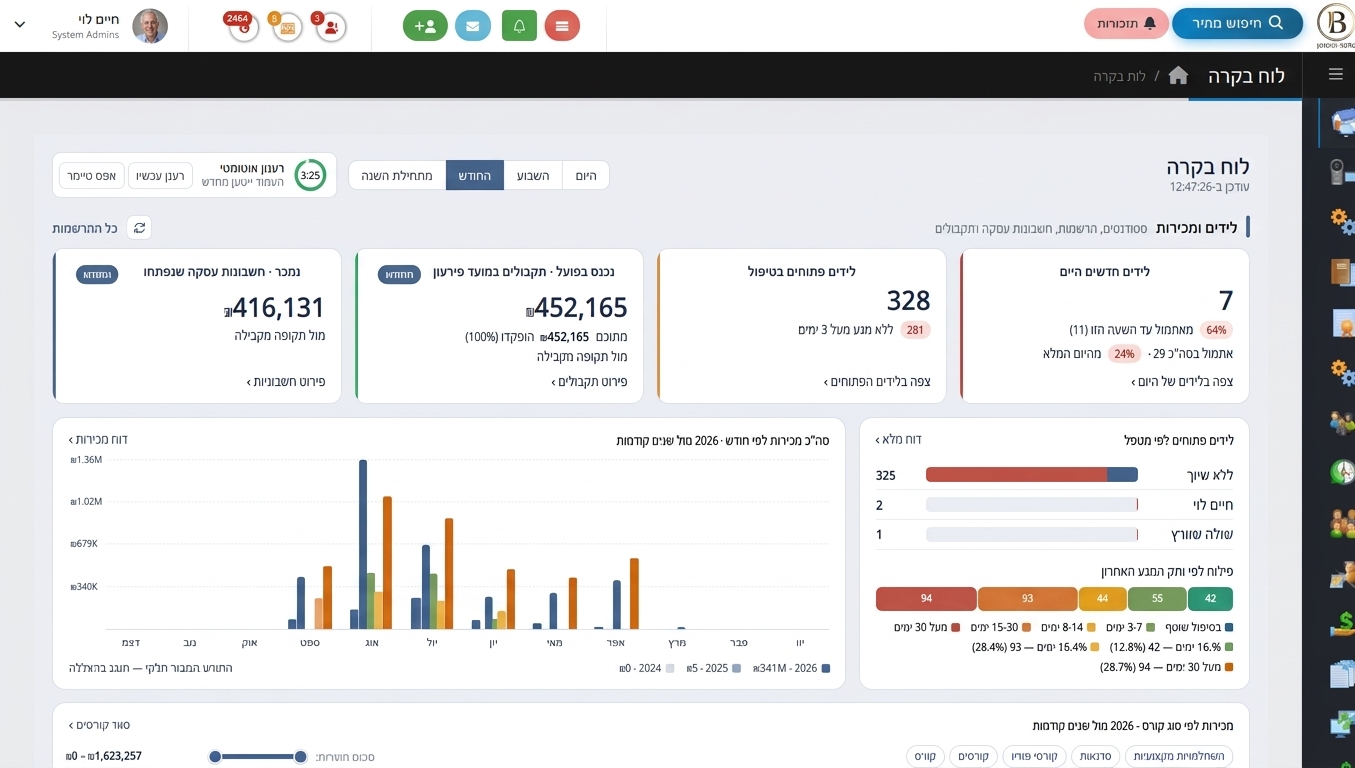This screenshot has width=1355, height=768.
Task: Open the פירוט חשבוניות link
Action: point(285,382)
